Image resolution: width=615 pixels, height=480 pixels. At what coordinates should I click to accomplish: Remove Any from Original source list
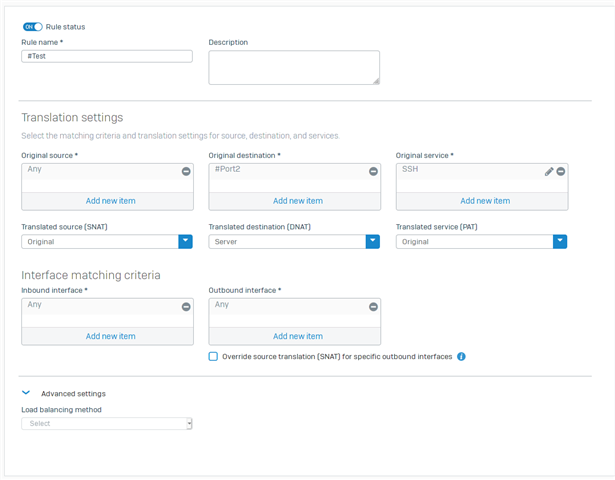point(186,171)
